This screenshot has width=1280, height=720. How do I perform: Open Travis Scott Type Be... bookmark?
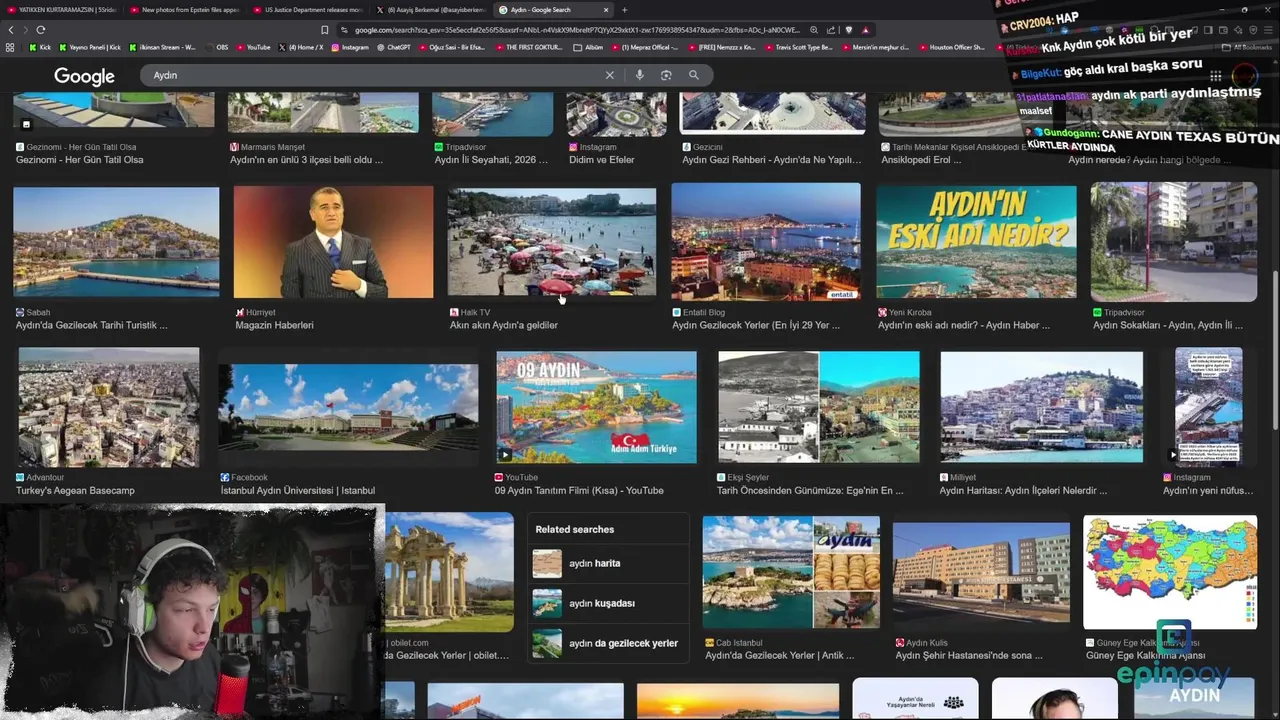click(801, 47)
